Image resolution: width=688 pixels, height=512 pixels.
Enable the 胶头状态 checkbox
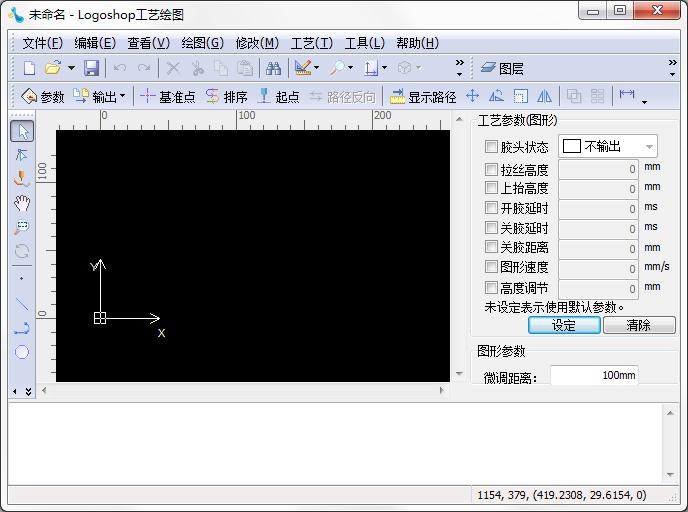pyautogui.click(x=491, y=147)
